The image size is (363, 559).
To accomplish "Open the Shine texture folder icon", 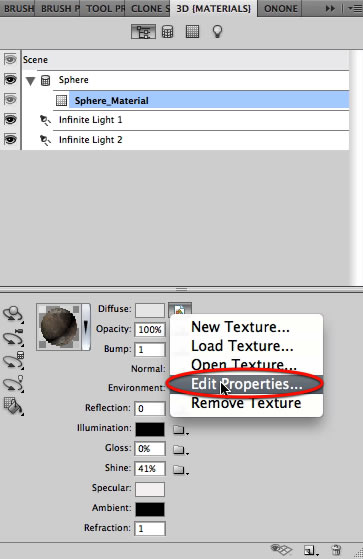I will point(180,470).
